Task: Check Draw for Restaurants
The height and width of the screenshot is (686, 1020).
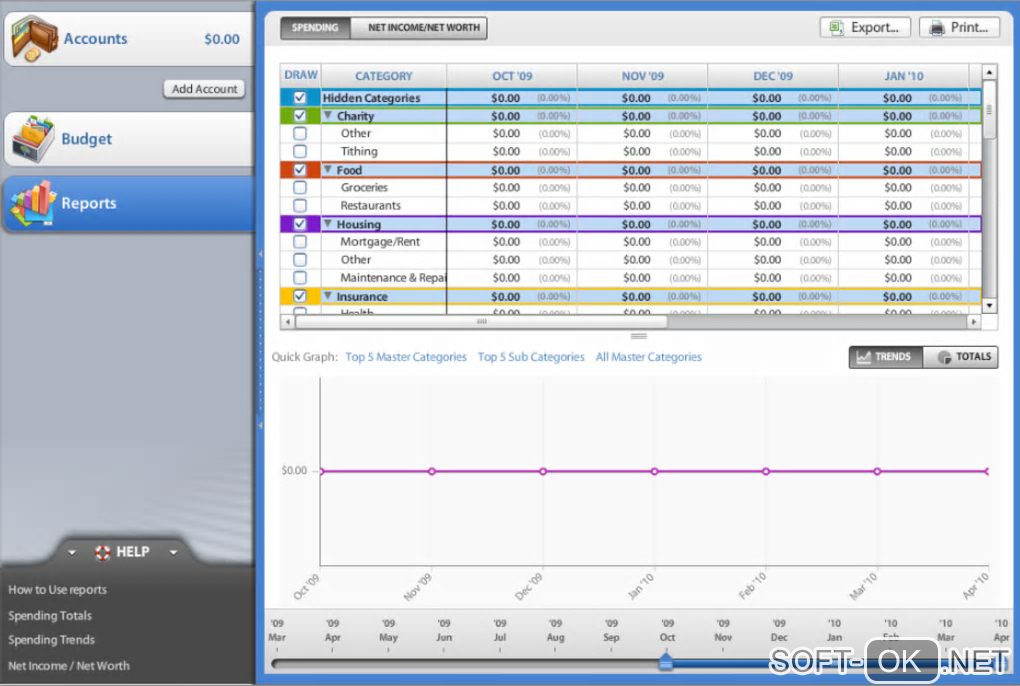Action: (x=300, y=205)
